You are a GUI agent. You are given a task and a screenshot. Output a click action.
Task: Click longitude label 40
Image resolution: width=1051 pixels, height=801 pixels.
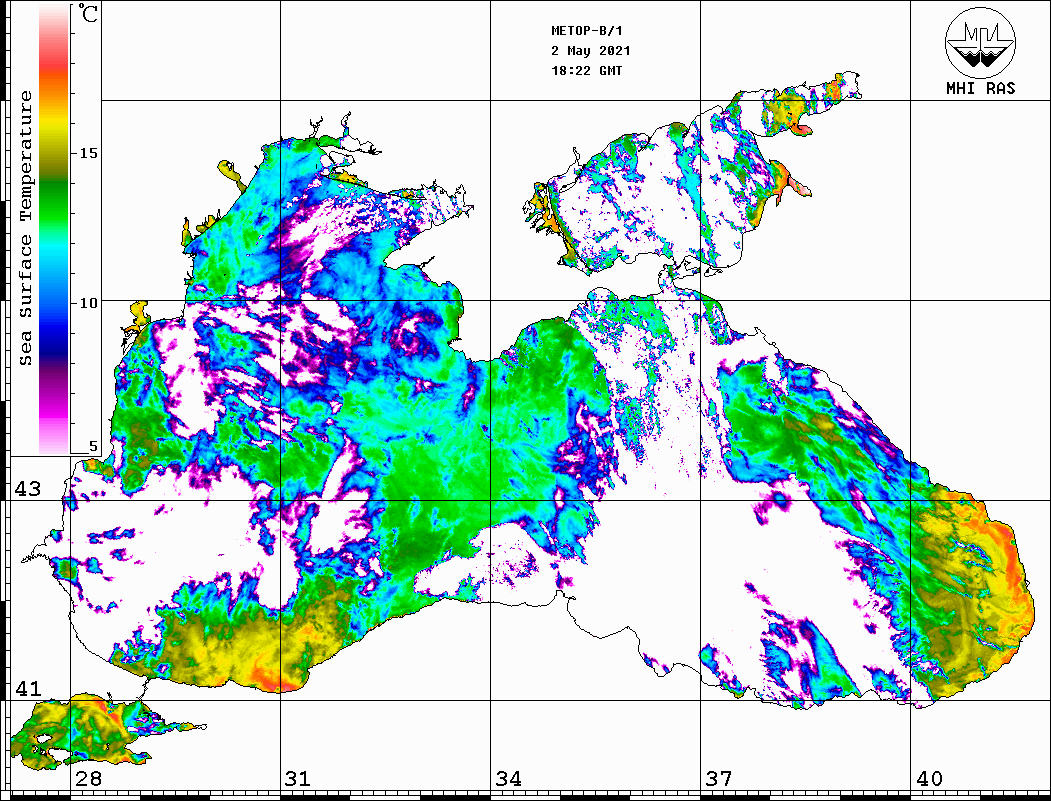pos(928,778)
